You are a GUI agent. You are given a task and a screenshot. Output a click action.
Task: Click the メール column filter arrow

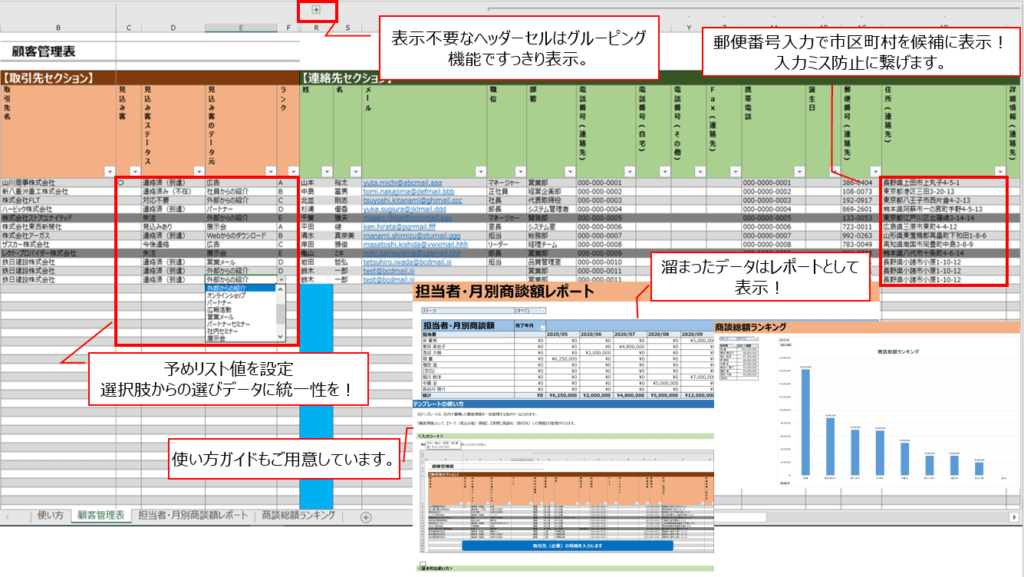click(x=479, y=172)
